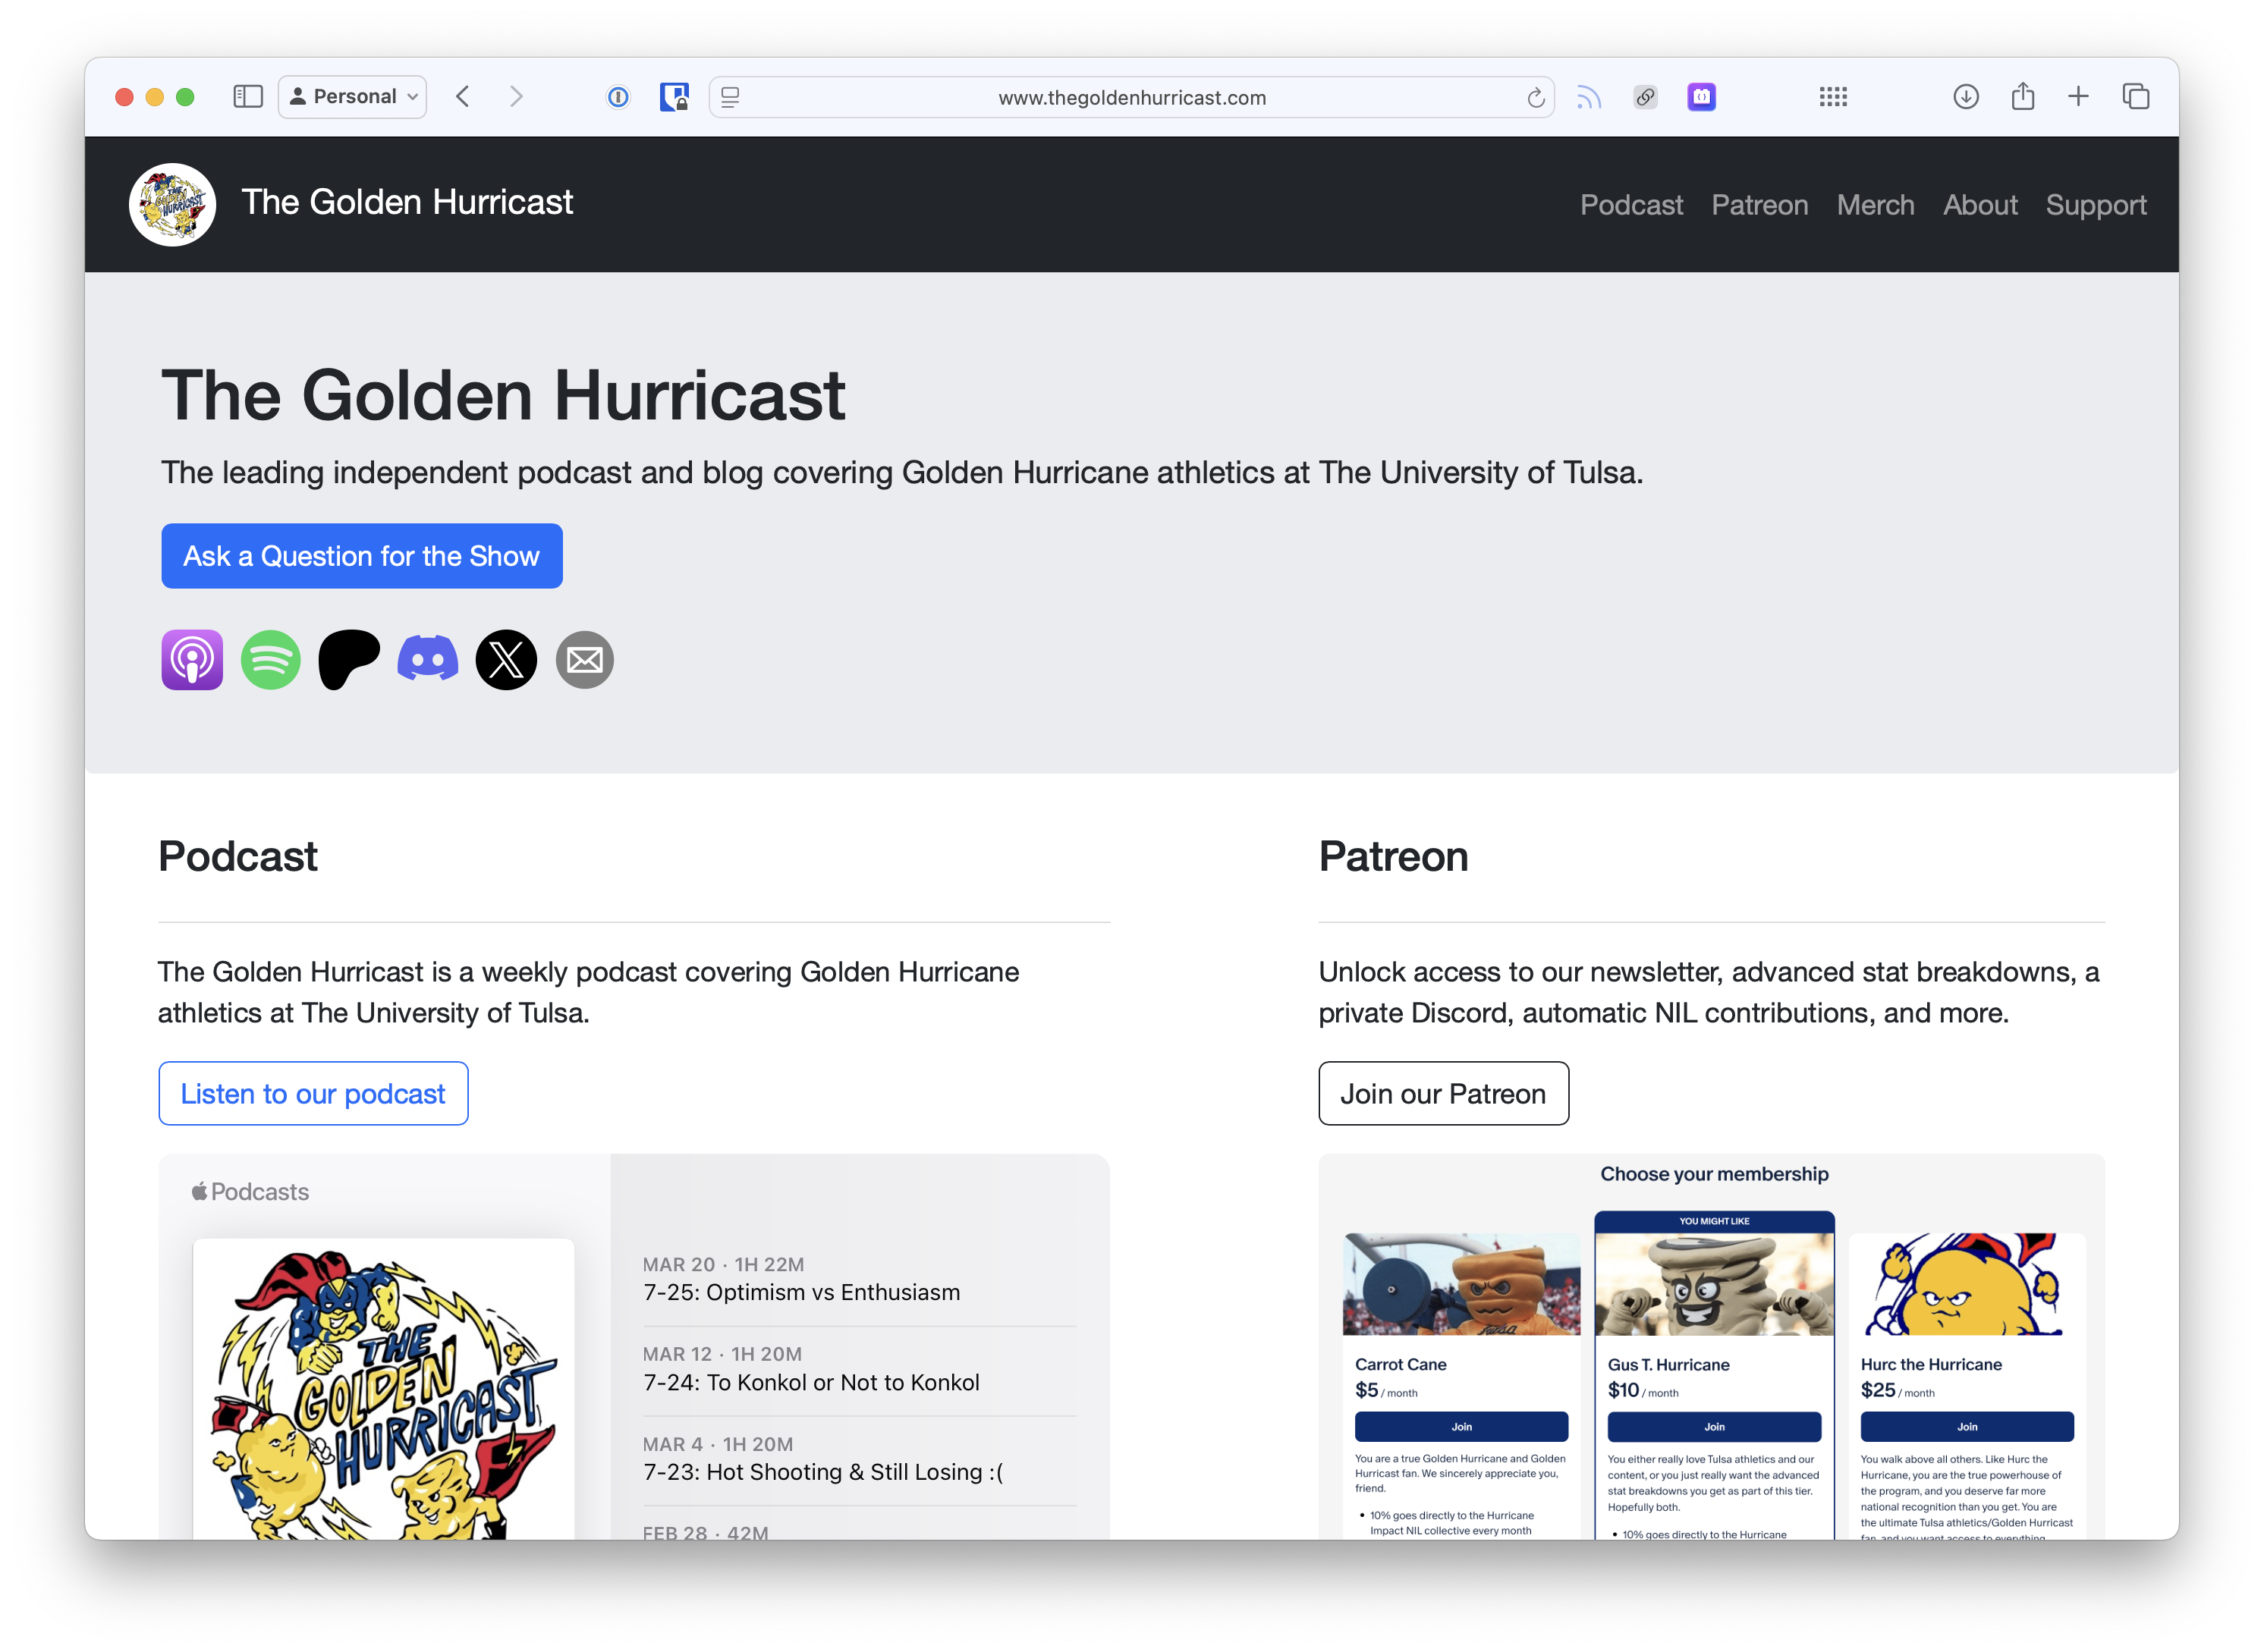Click the email envelope icon
This screenshot has height=1652, width=2264.
pos(584,660)
